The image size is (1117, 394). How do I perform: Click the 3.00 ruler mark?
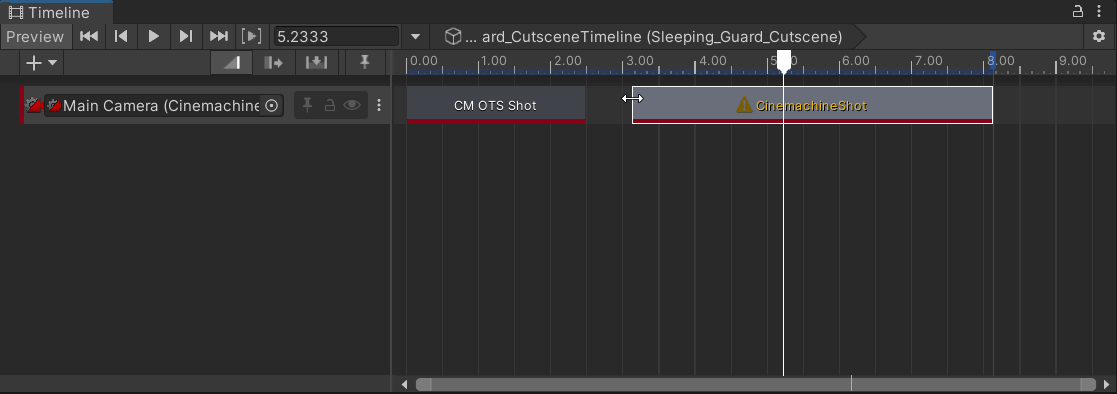640,61
